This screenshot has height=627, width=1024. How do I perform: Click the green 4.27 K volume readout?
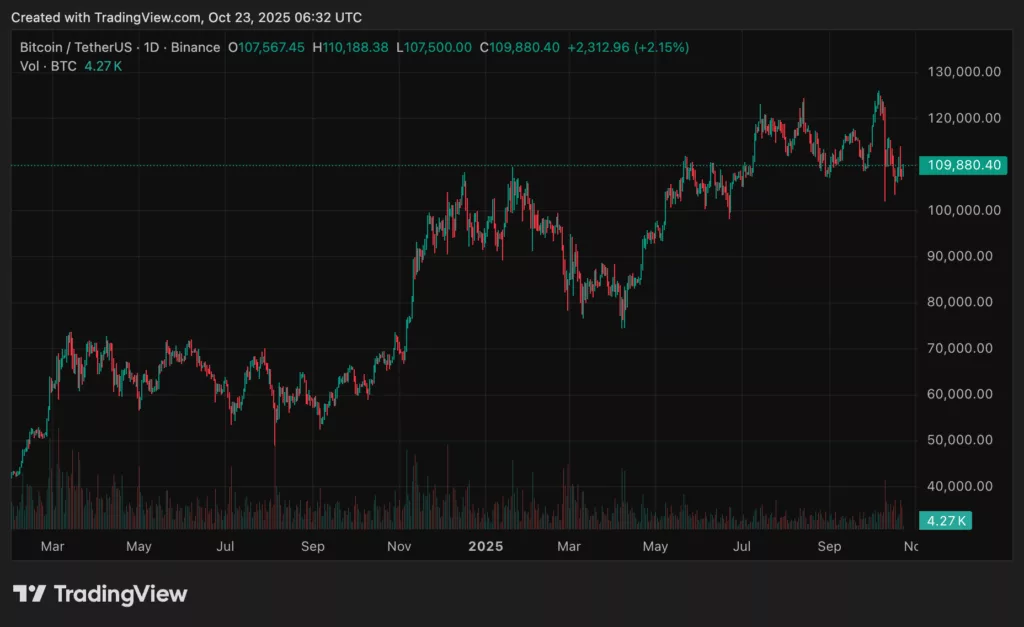click(x=103, y=64)
